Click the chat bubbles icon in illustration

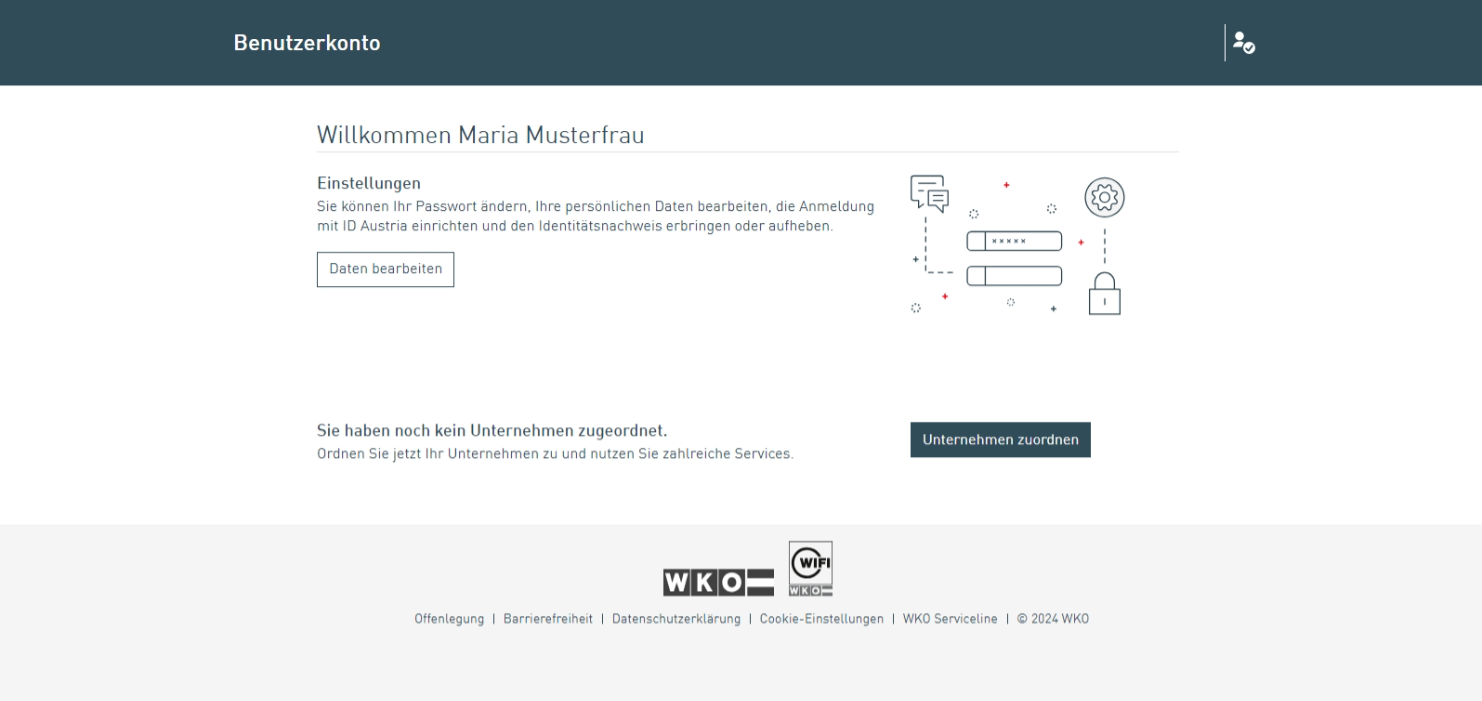pos(929,194)
